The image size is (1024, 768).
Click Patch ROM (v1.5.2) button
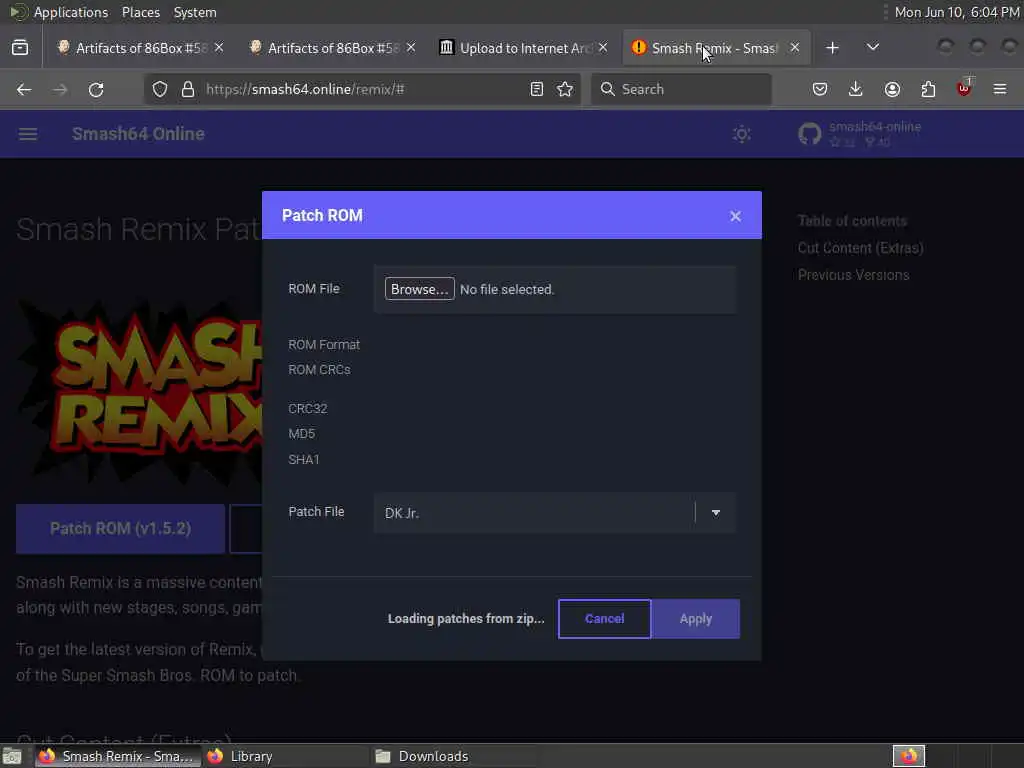(120, 529)
